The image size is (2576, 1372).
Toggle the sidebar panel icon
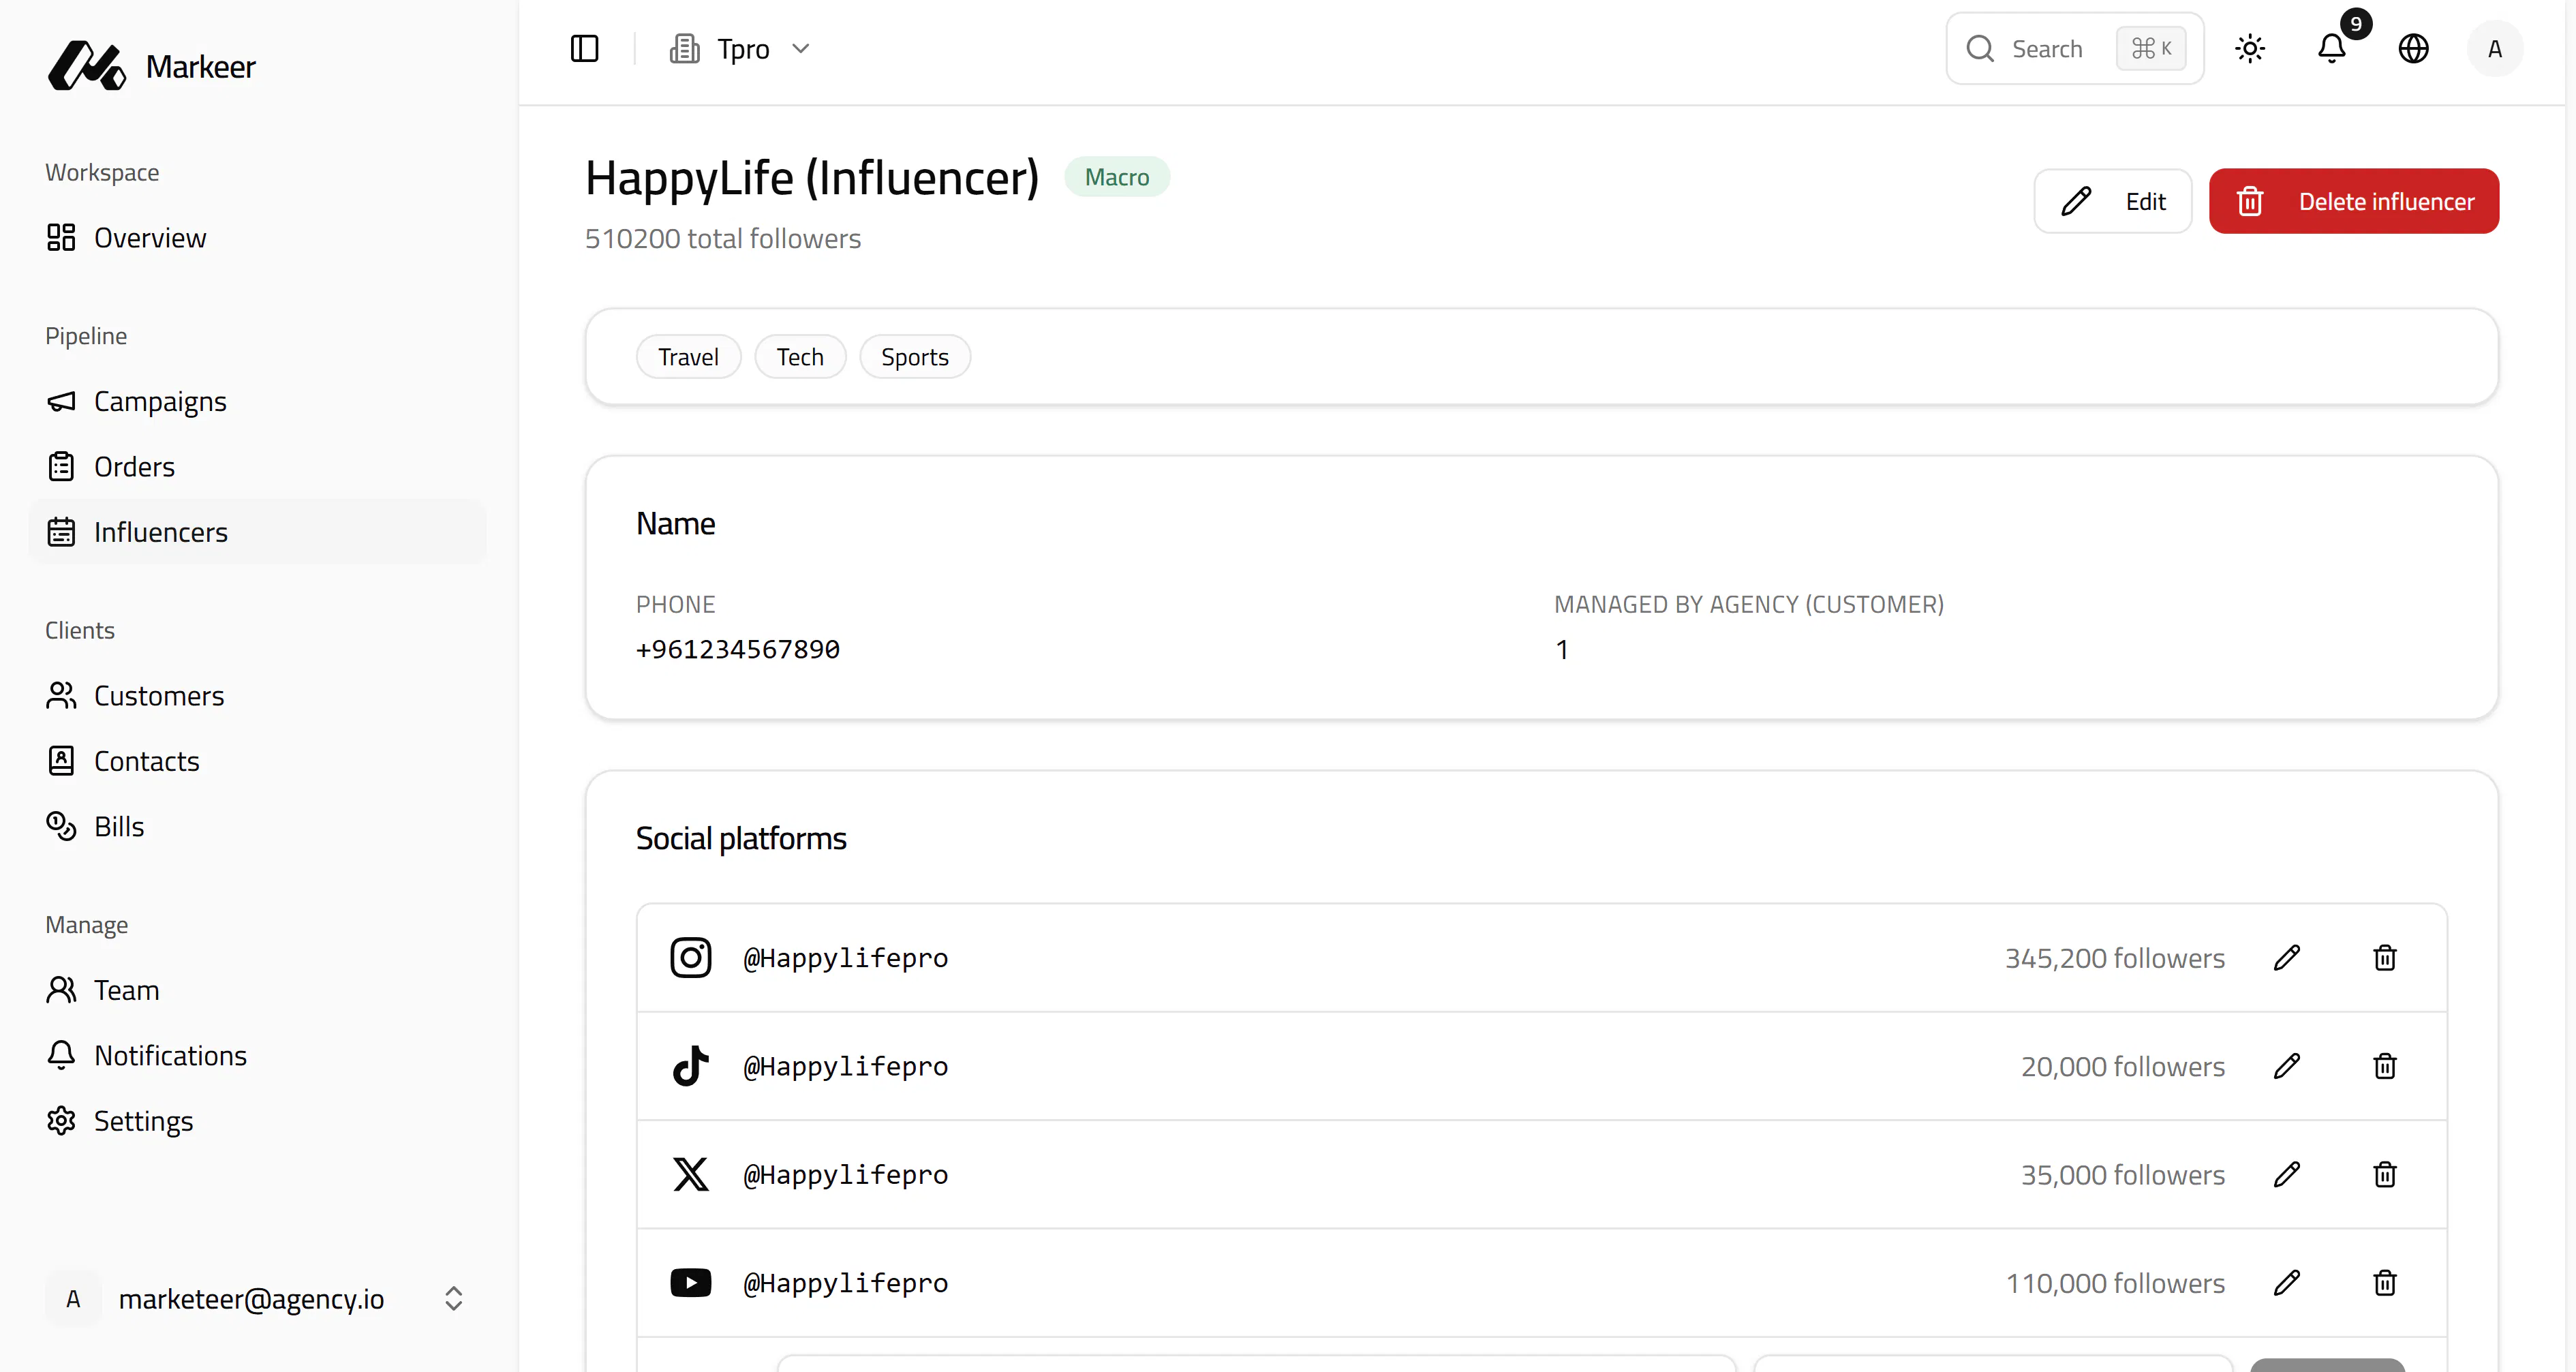(x=584, y=48)
